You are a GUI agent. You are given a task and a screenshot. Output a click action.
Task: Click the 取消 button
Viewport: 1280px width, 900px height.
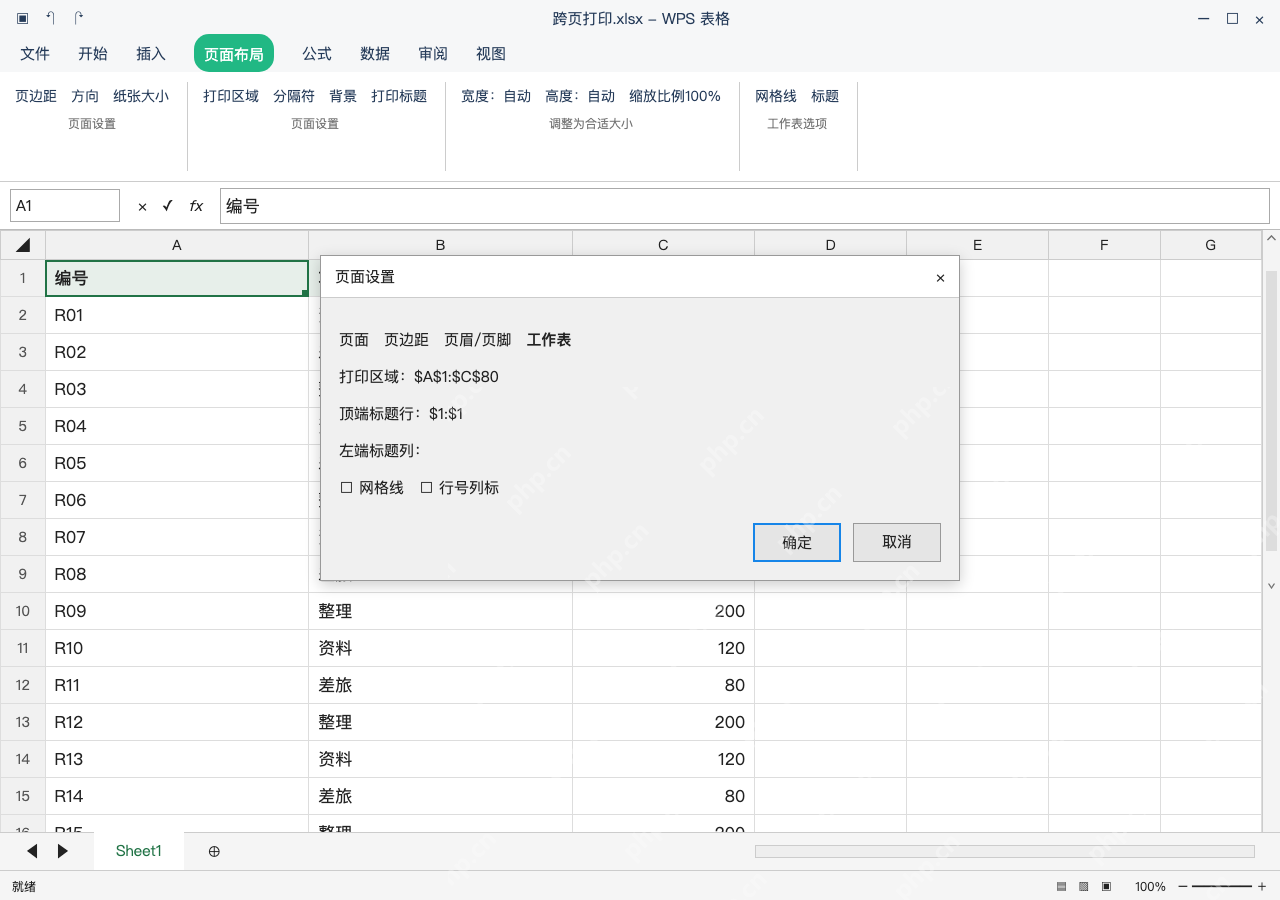pyautogui.click(x=897, y=542)
